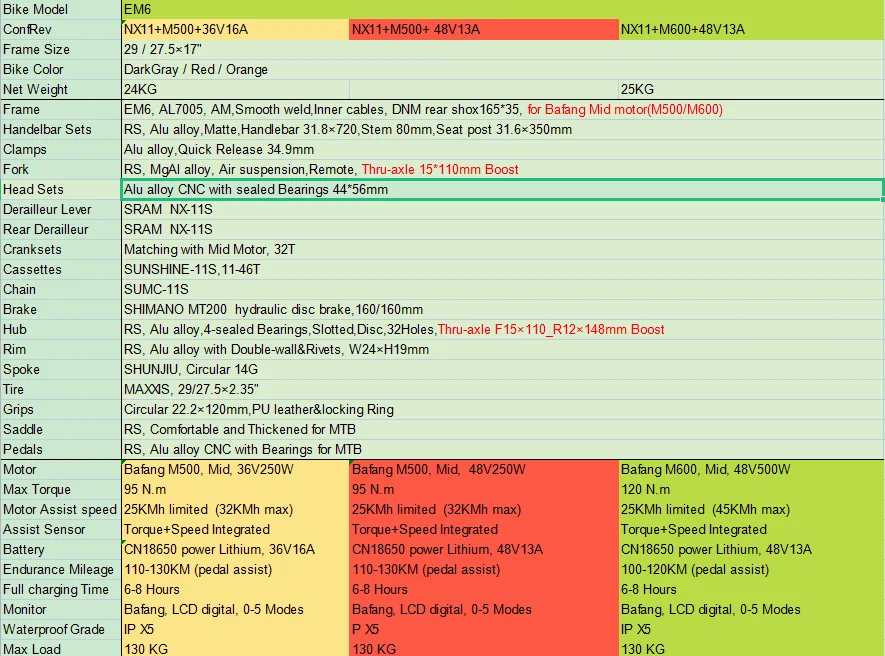The image size is (885, 656).
Task: Click the yellow 6-8 Hours charging cell
Action: pyautogui.click(x=235, y=589)
